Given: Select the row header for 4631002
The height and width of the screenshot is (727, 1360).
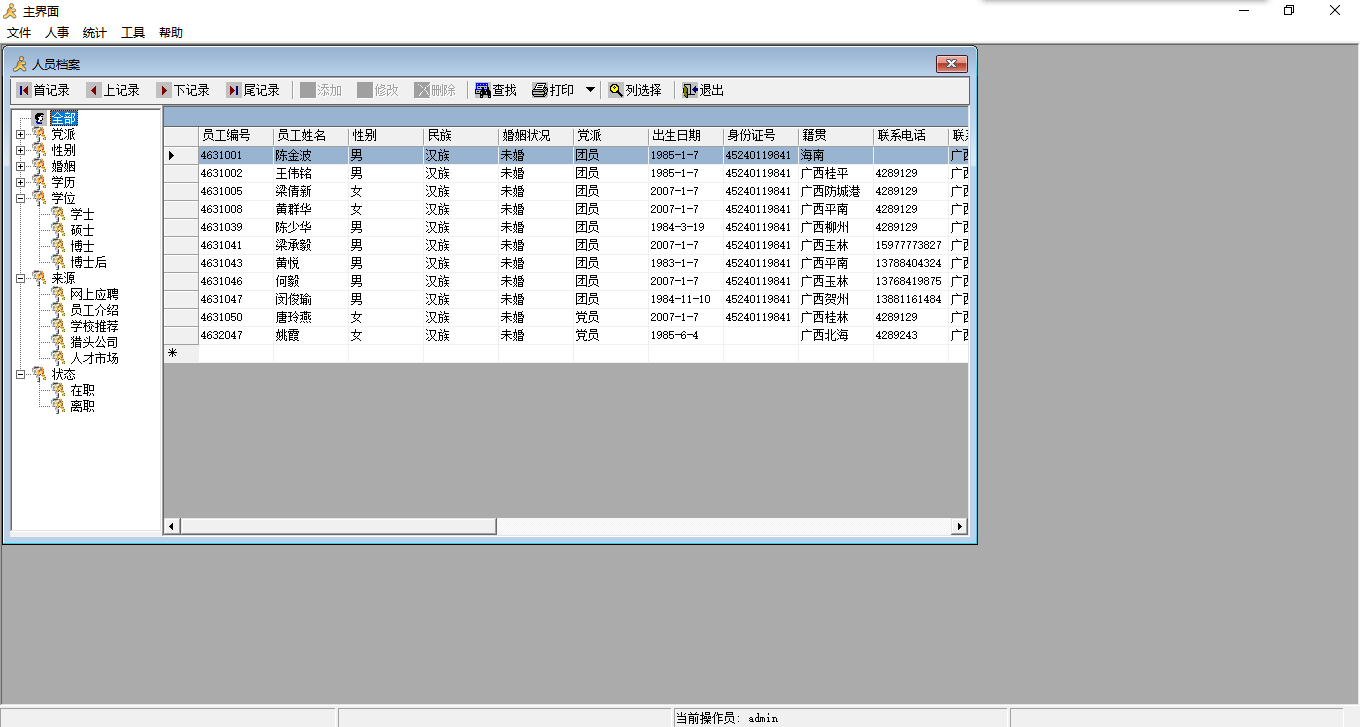Looking at the screenshot, I should [181, 173].
